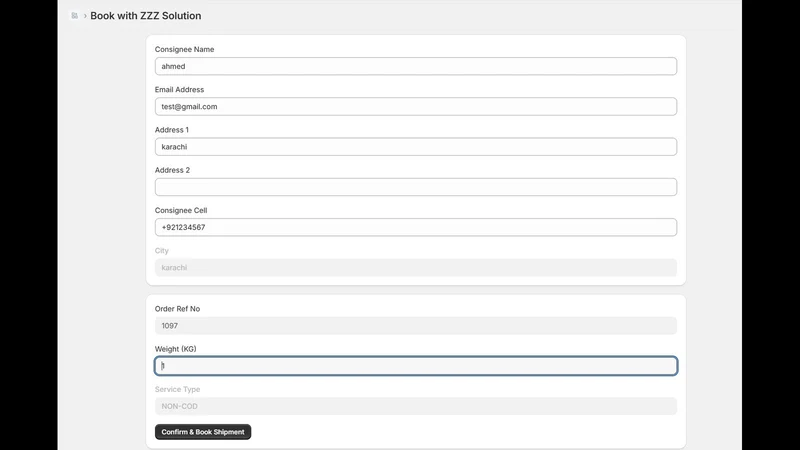
Task: Click into the Address 1 field
Action: click(416, 147)
